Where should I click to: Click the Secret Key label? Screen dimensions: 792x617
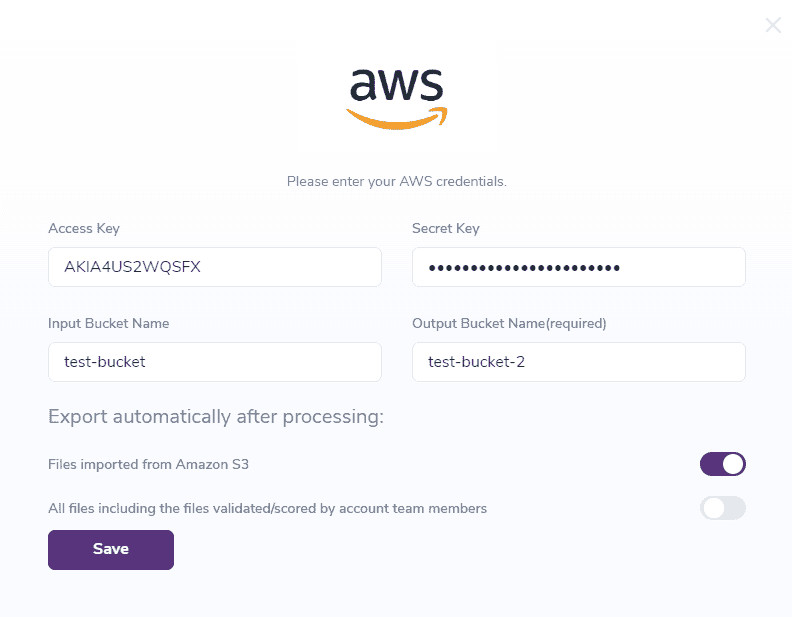[x=446, y=228]
